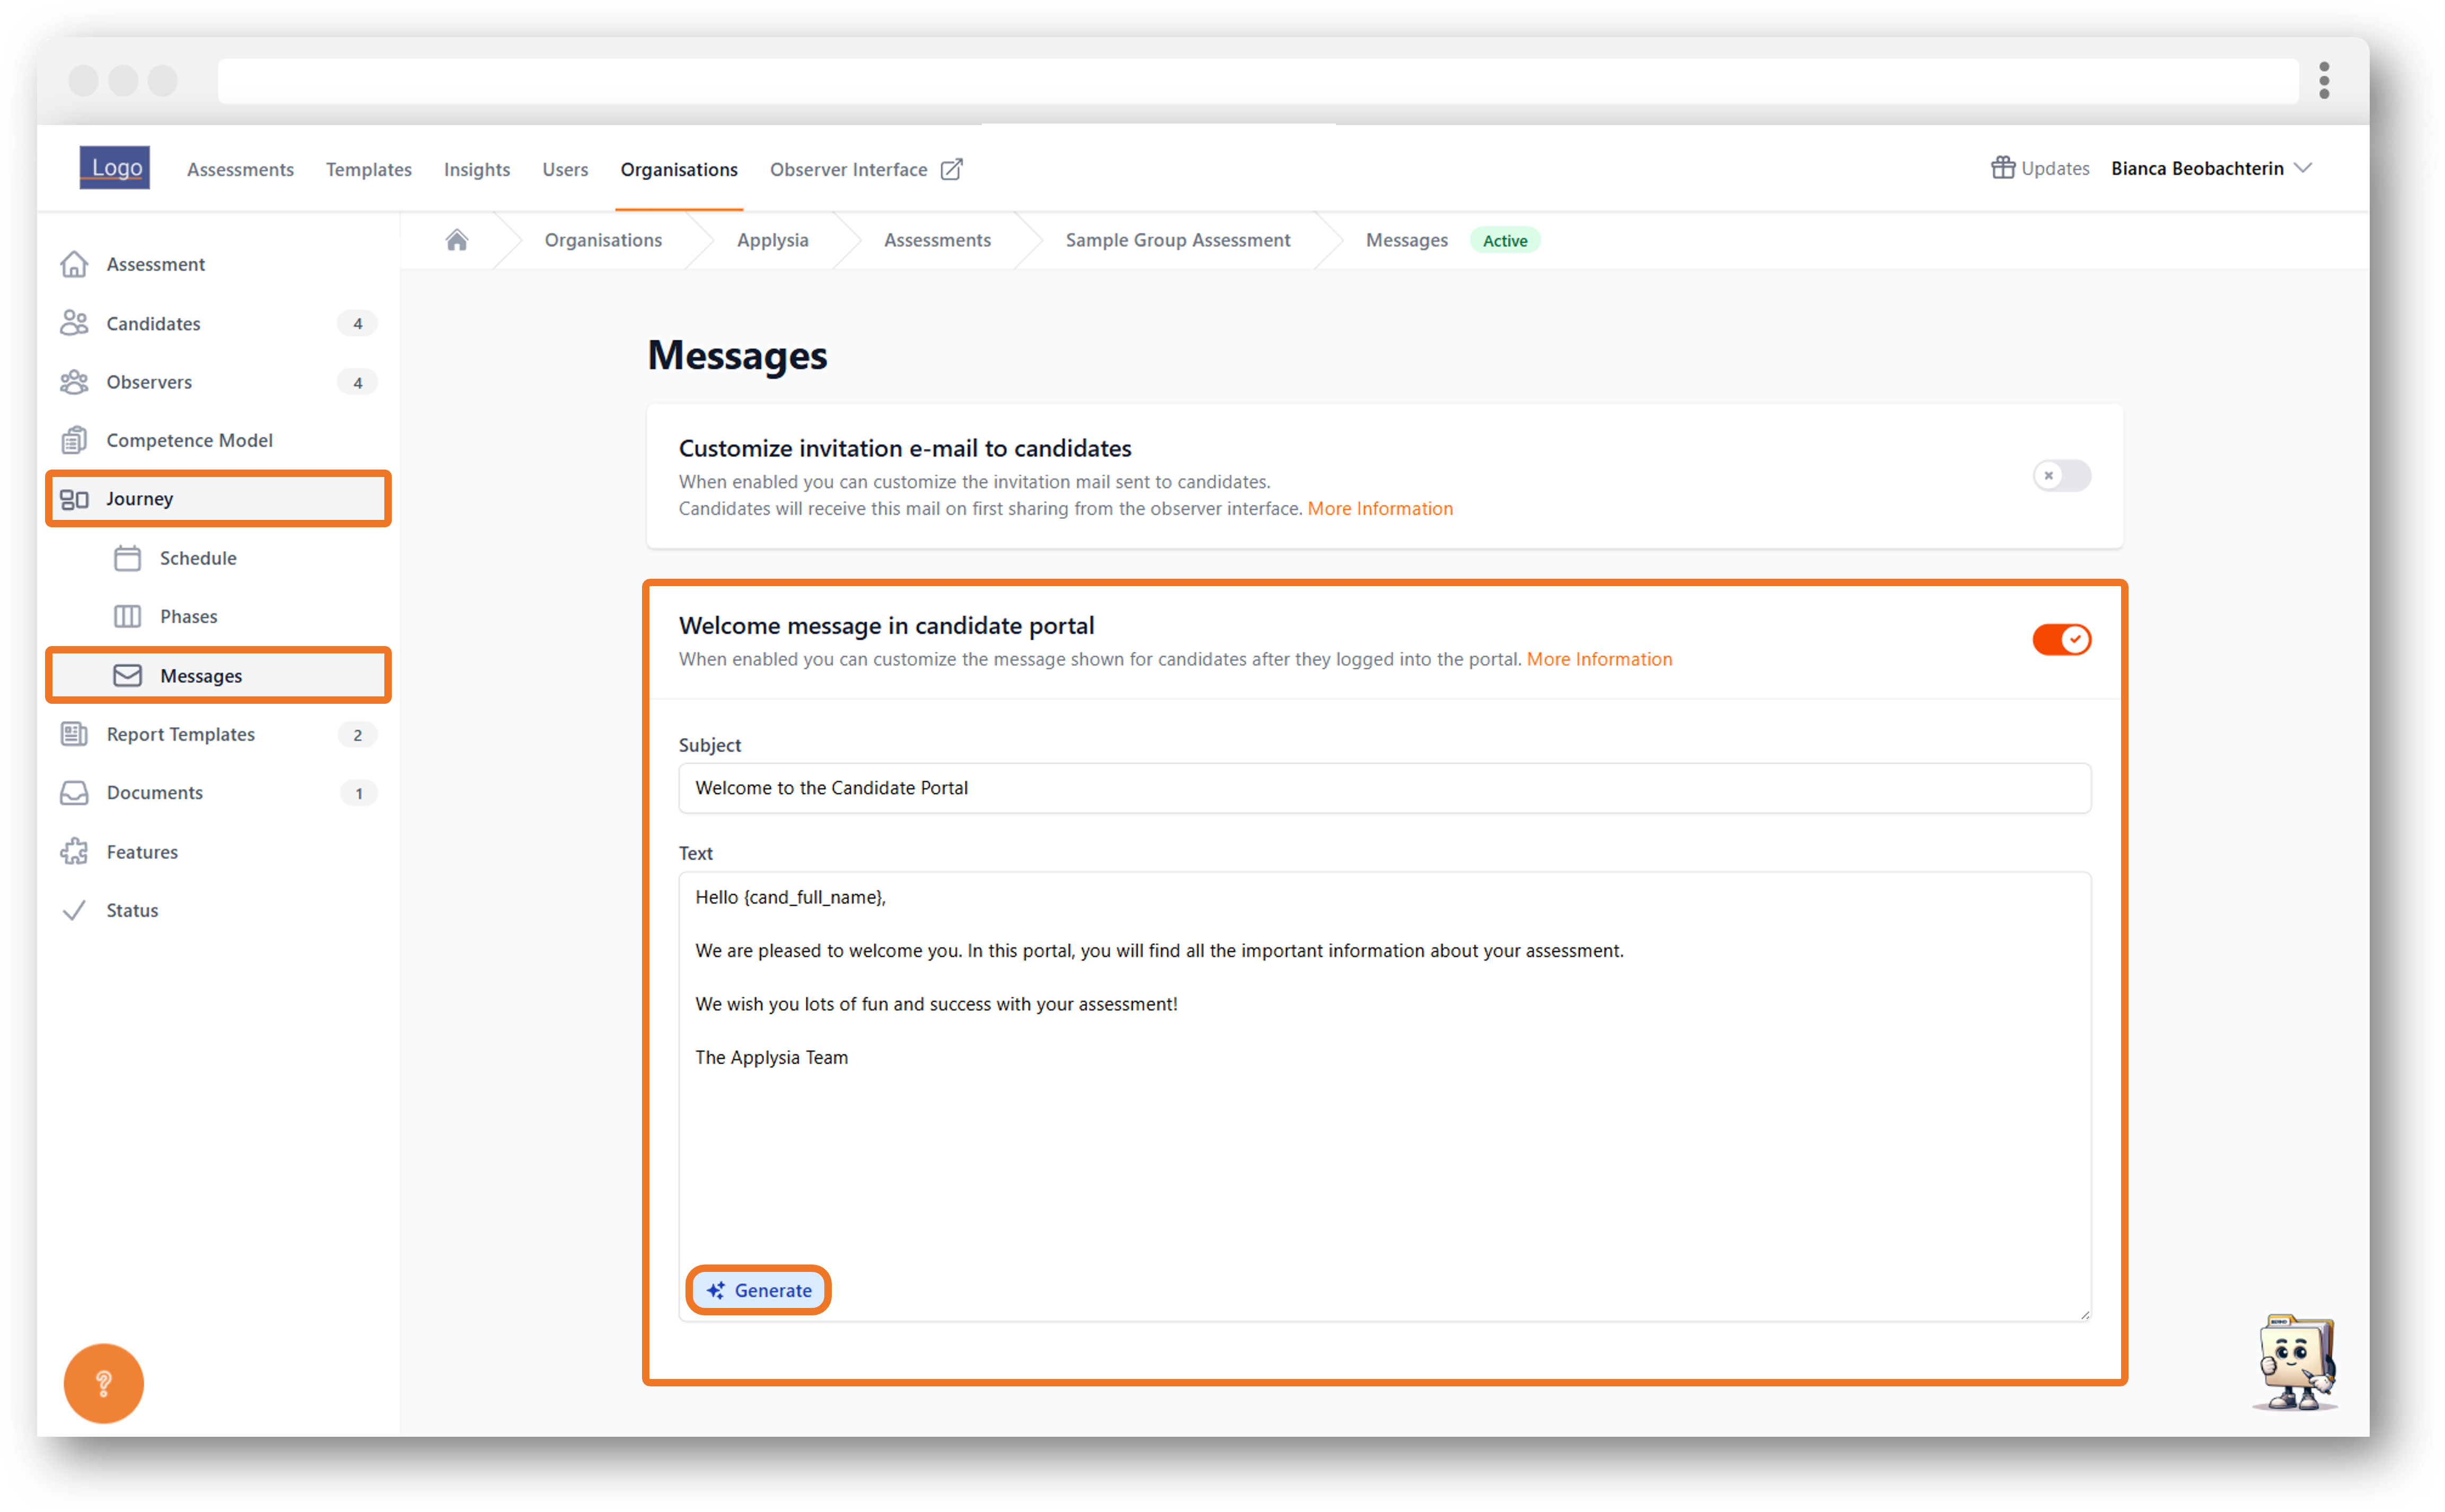Click the browser address bar
2445x1512 pixels.
pos(1258,80)
